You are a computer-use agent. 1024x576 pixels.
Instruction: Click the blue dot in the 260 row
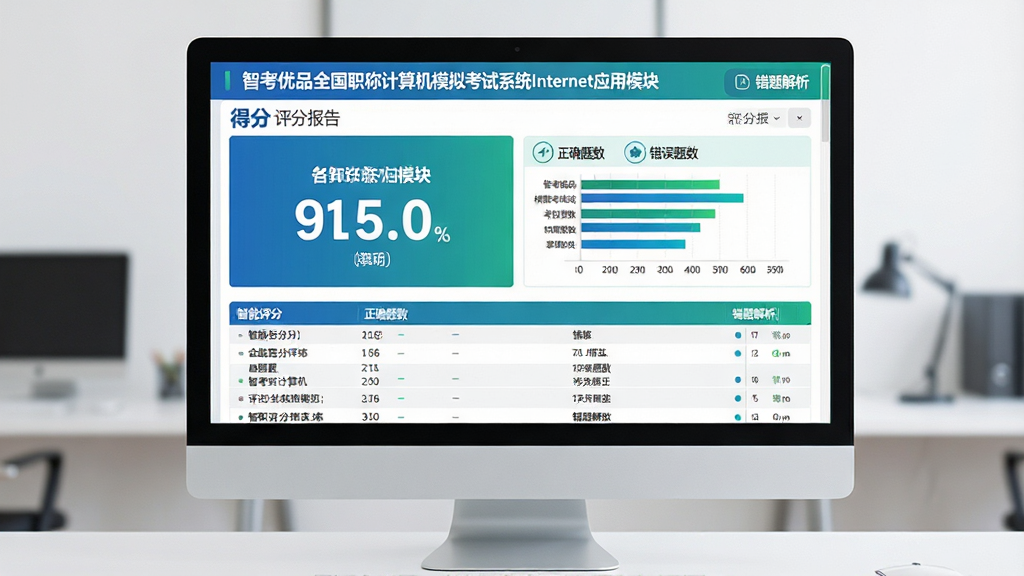(738, 379)
